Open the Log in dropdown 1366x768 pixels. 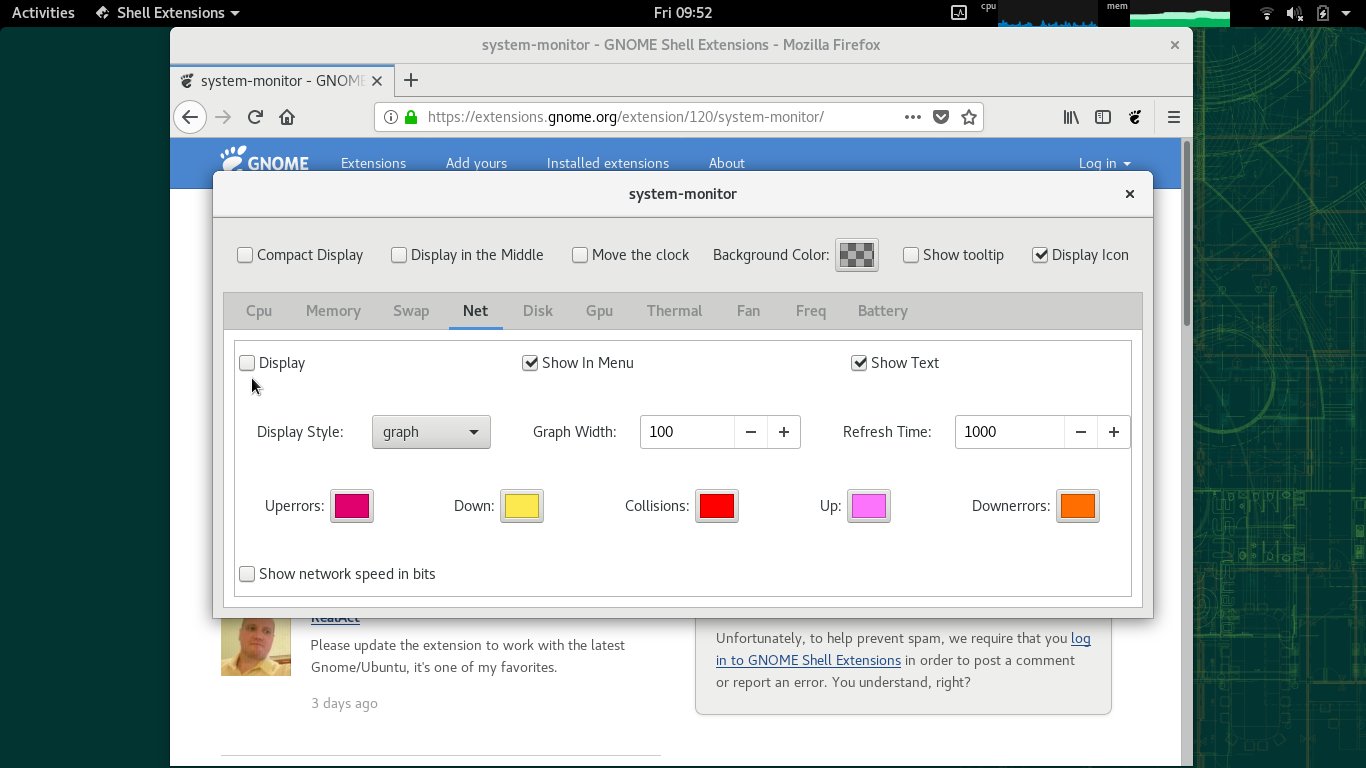tap(1104, 163)
